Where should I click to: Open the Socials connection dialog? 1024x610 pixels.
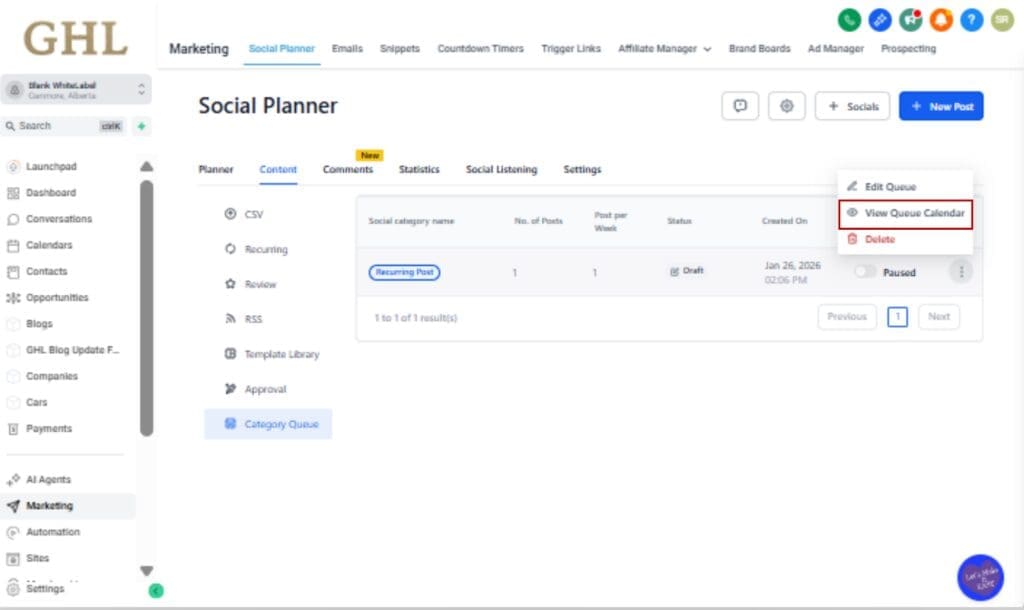tap(852, 106)
